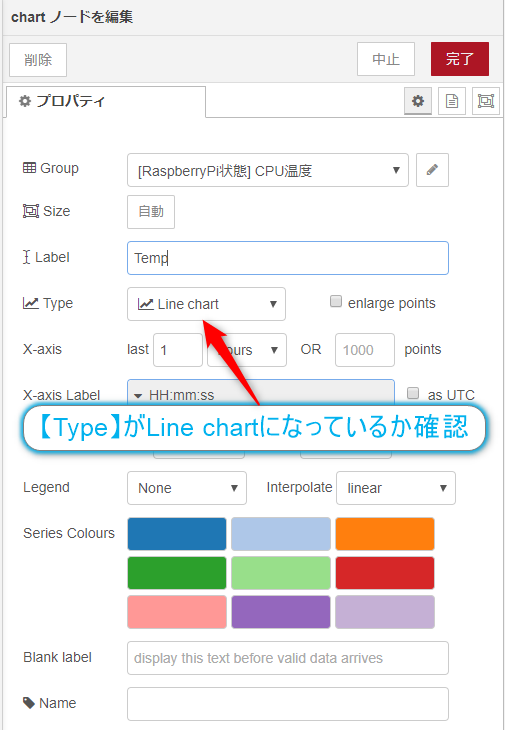The height and width of the screenshot is (730, 505).
Task: Pick the light green series colour
Action: coord(281,573)
